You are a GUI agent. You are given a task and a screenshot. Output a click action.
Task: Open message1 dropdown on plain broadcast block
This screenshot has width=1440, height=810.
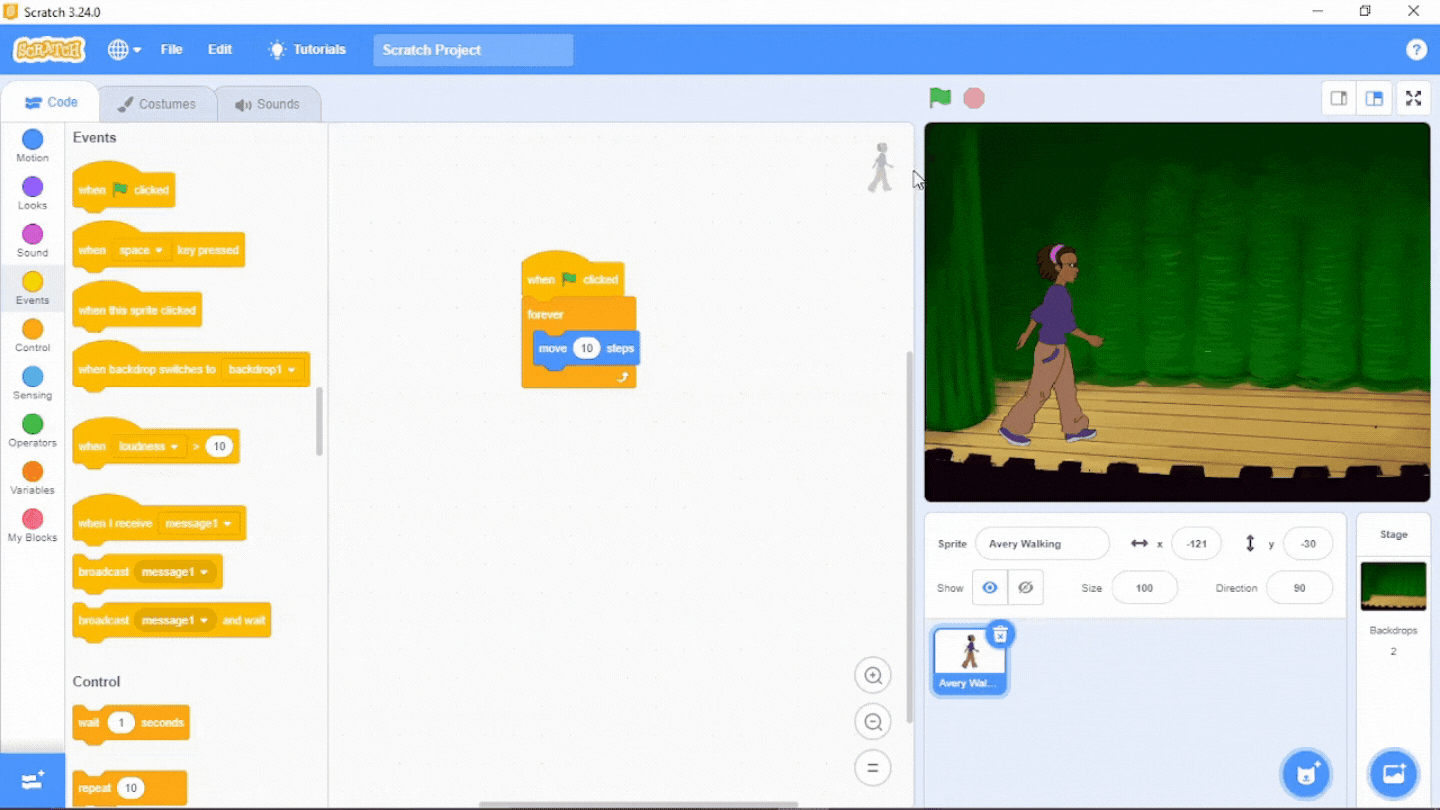click(175, 572)
